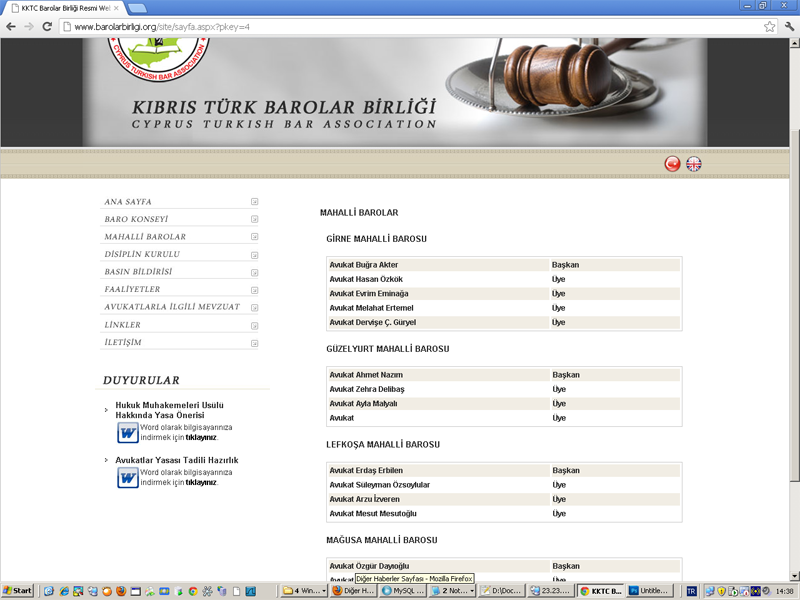Click the Word icon under Avukatlar Yasası Tadili
Viewport: 800px width, 600px height.
(128, 478)
